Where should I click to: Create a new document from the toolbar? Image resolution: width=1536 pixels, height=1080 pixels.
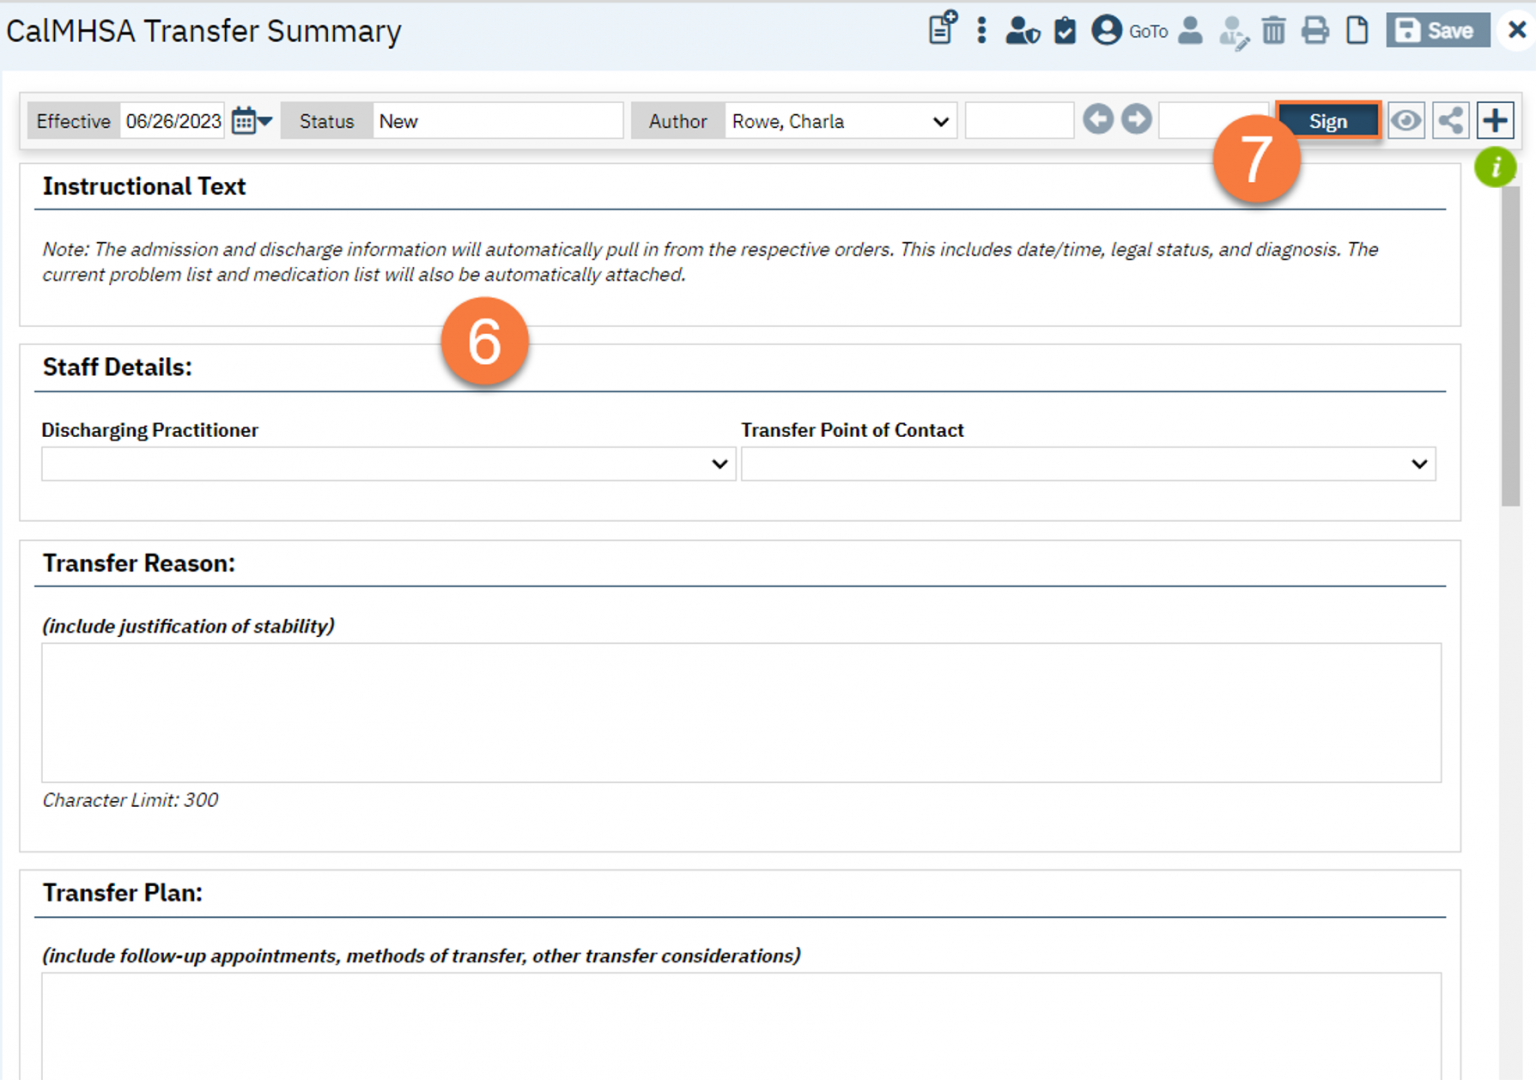click(x=940, y=30)
